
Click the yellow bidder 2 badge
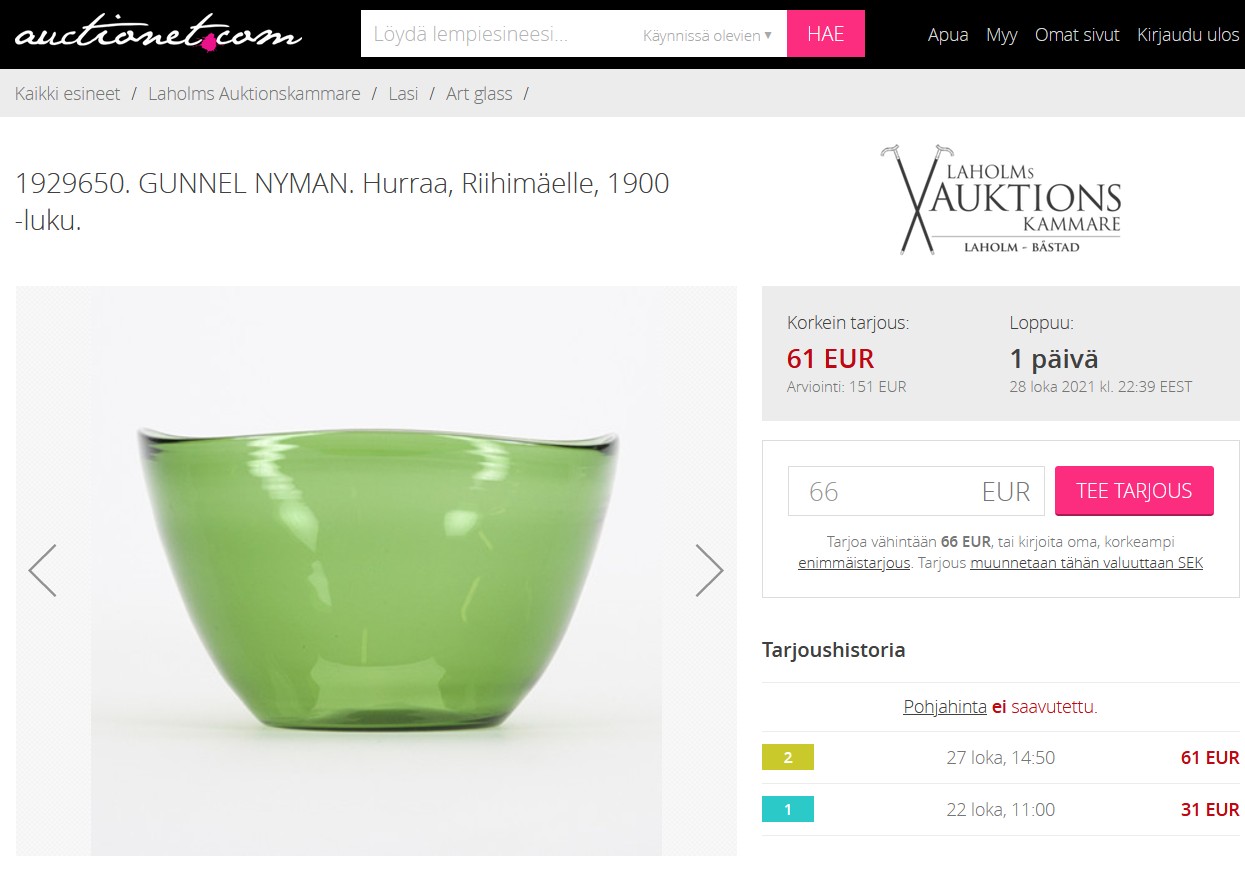click(788, 758)
